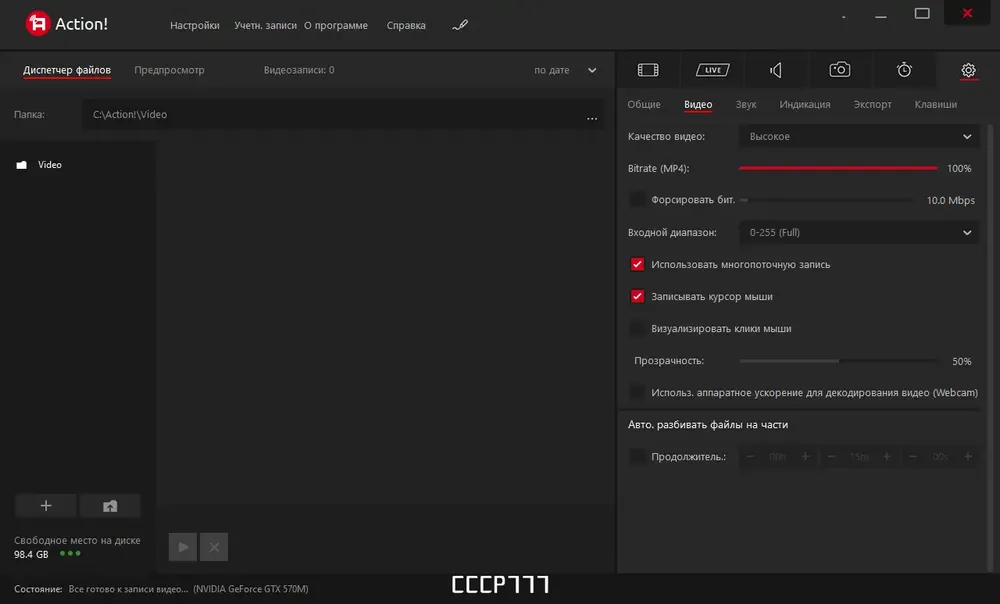The width and height of the screenshot is (1000, 604).
Task: Open О программе menu
Action: [336, 26]
